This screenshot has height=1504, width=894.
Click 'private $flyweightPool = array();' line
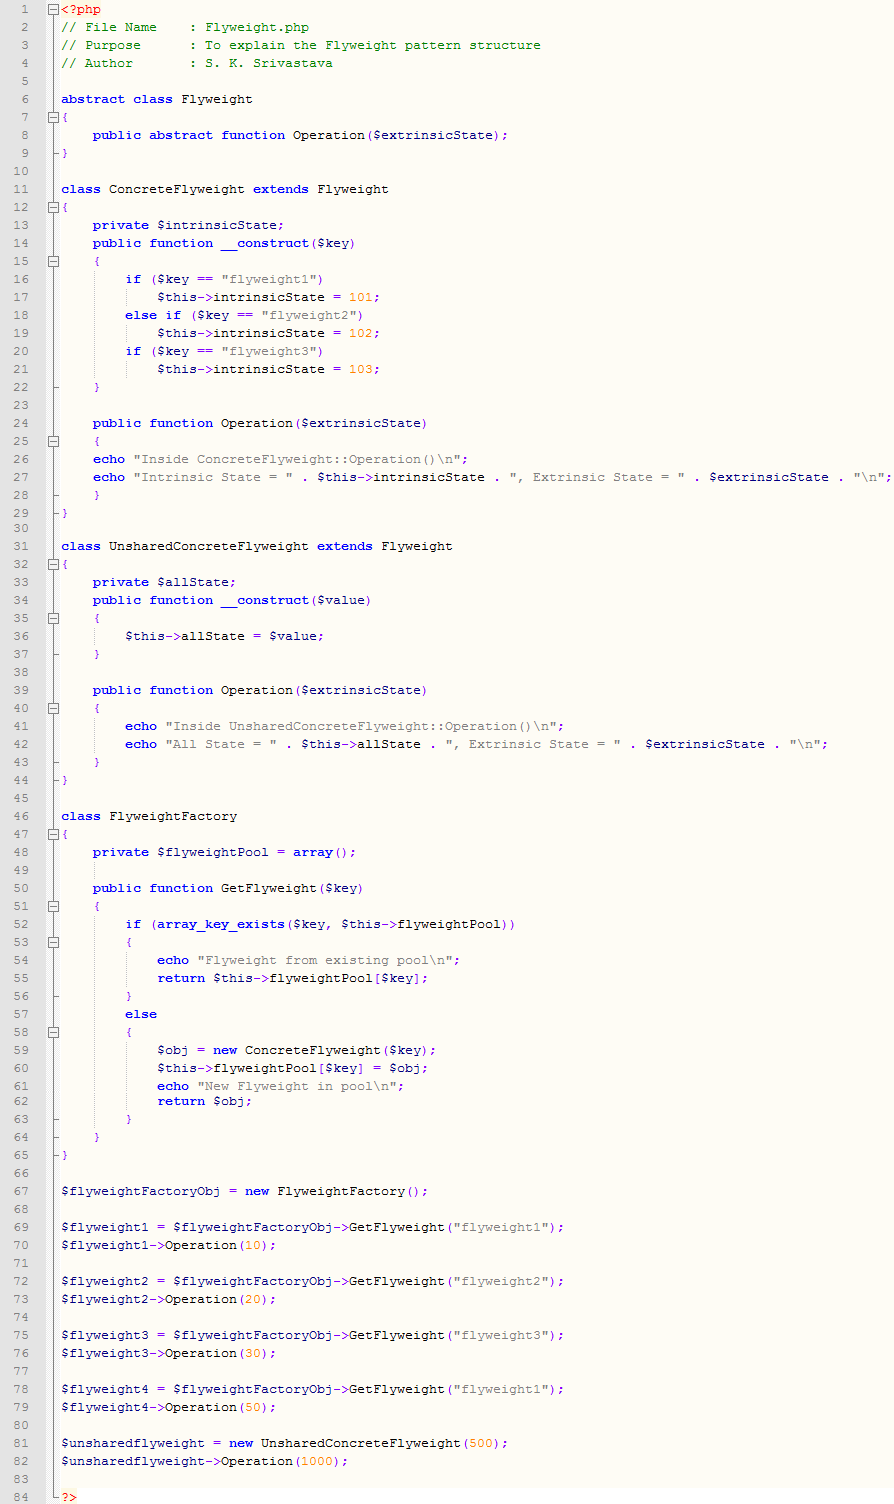[x=225, y=852]
